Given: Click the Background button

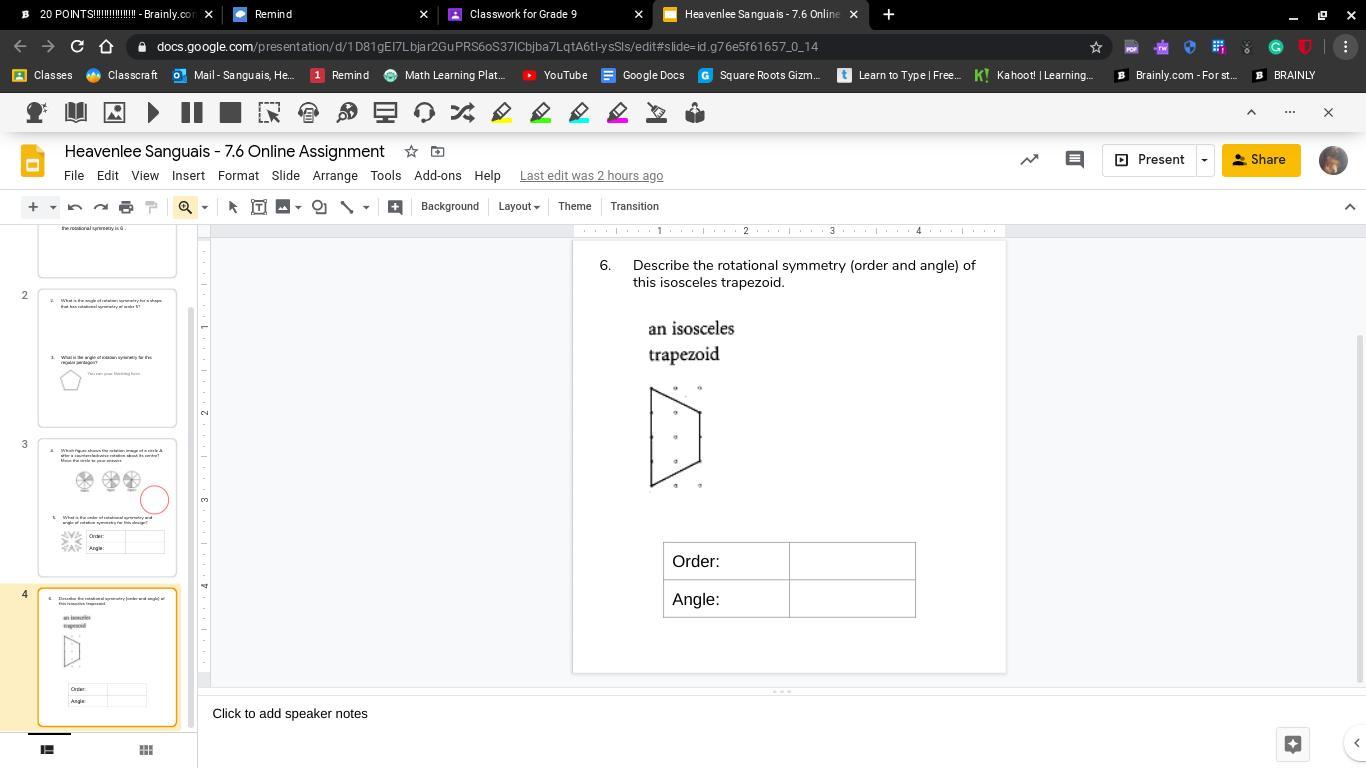Looking at the screenshot, I should [x=450, y=207].
